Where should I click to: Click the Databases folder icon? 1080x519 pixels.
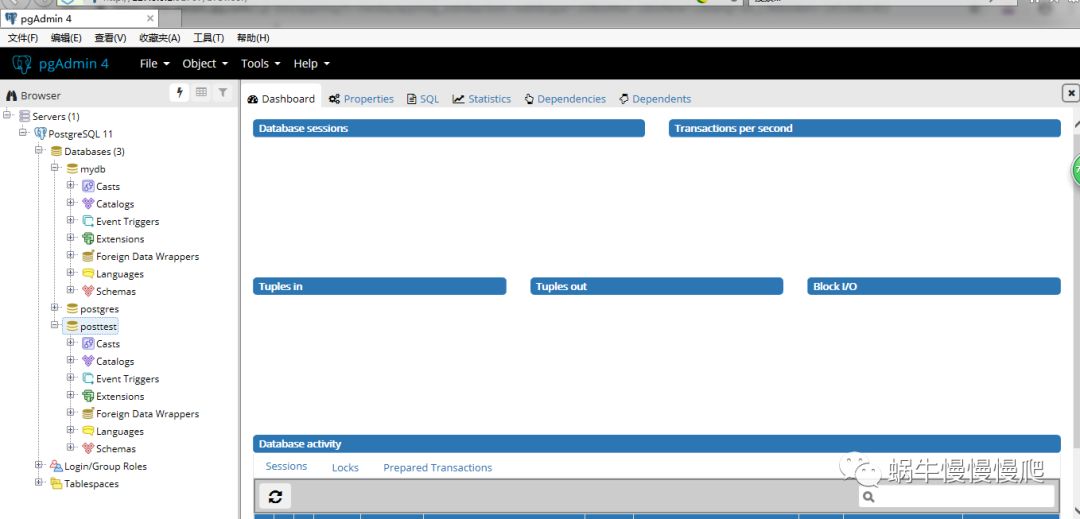tap(56, 151)
